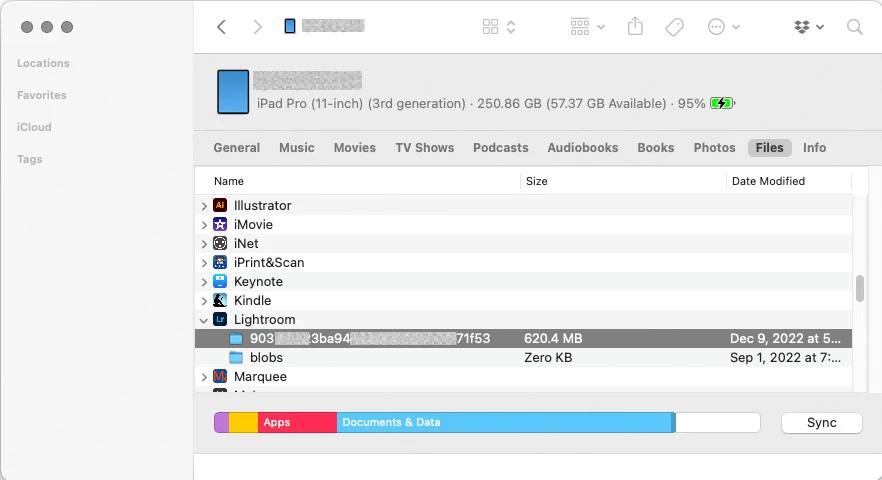Open the group-by options menu

pyautogui.click(x=587, y=26)
